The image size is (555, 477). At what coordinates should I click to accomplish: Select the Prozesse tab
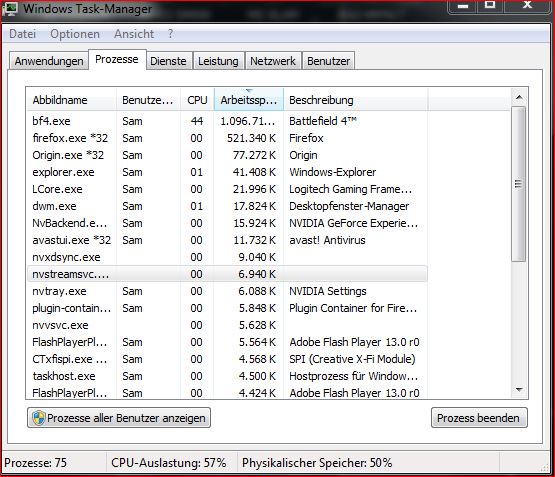point(117,59)
